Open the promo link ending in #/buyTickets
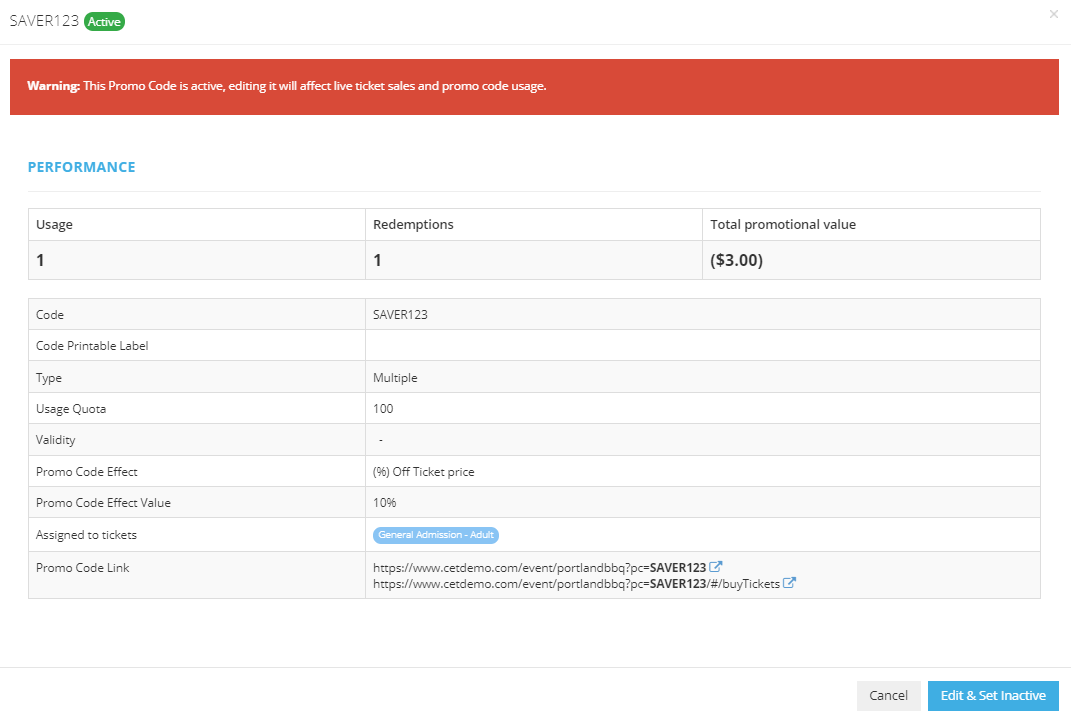This screenshot has width=1071, height=719. 576,584
